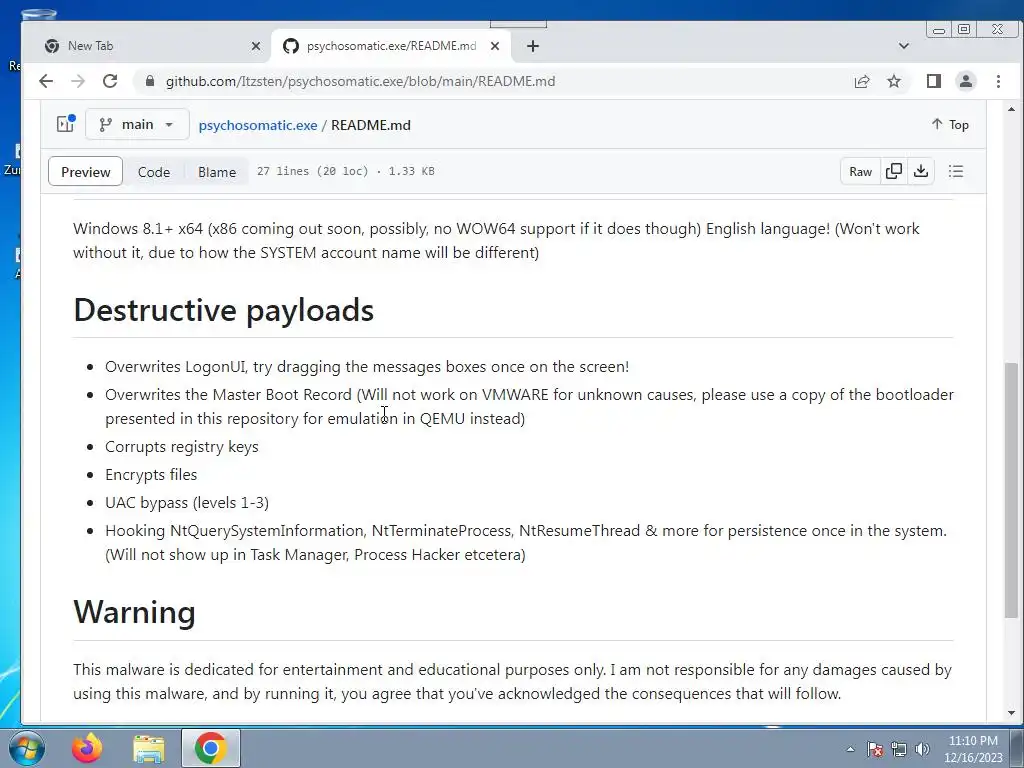Show hidden system tray icons
1024x768 pixels.
point(850,750)
